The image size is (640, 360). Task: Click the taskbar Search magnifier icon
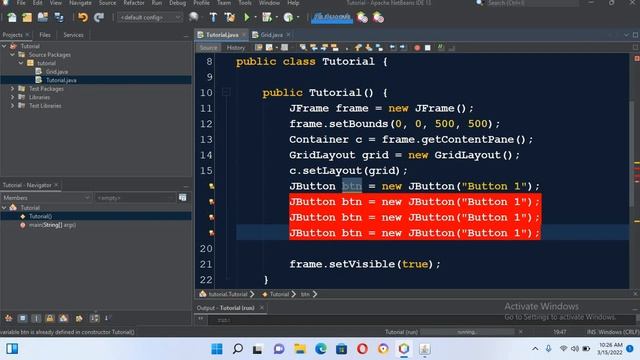coord(238,349)
